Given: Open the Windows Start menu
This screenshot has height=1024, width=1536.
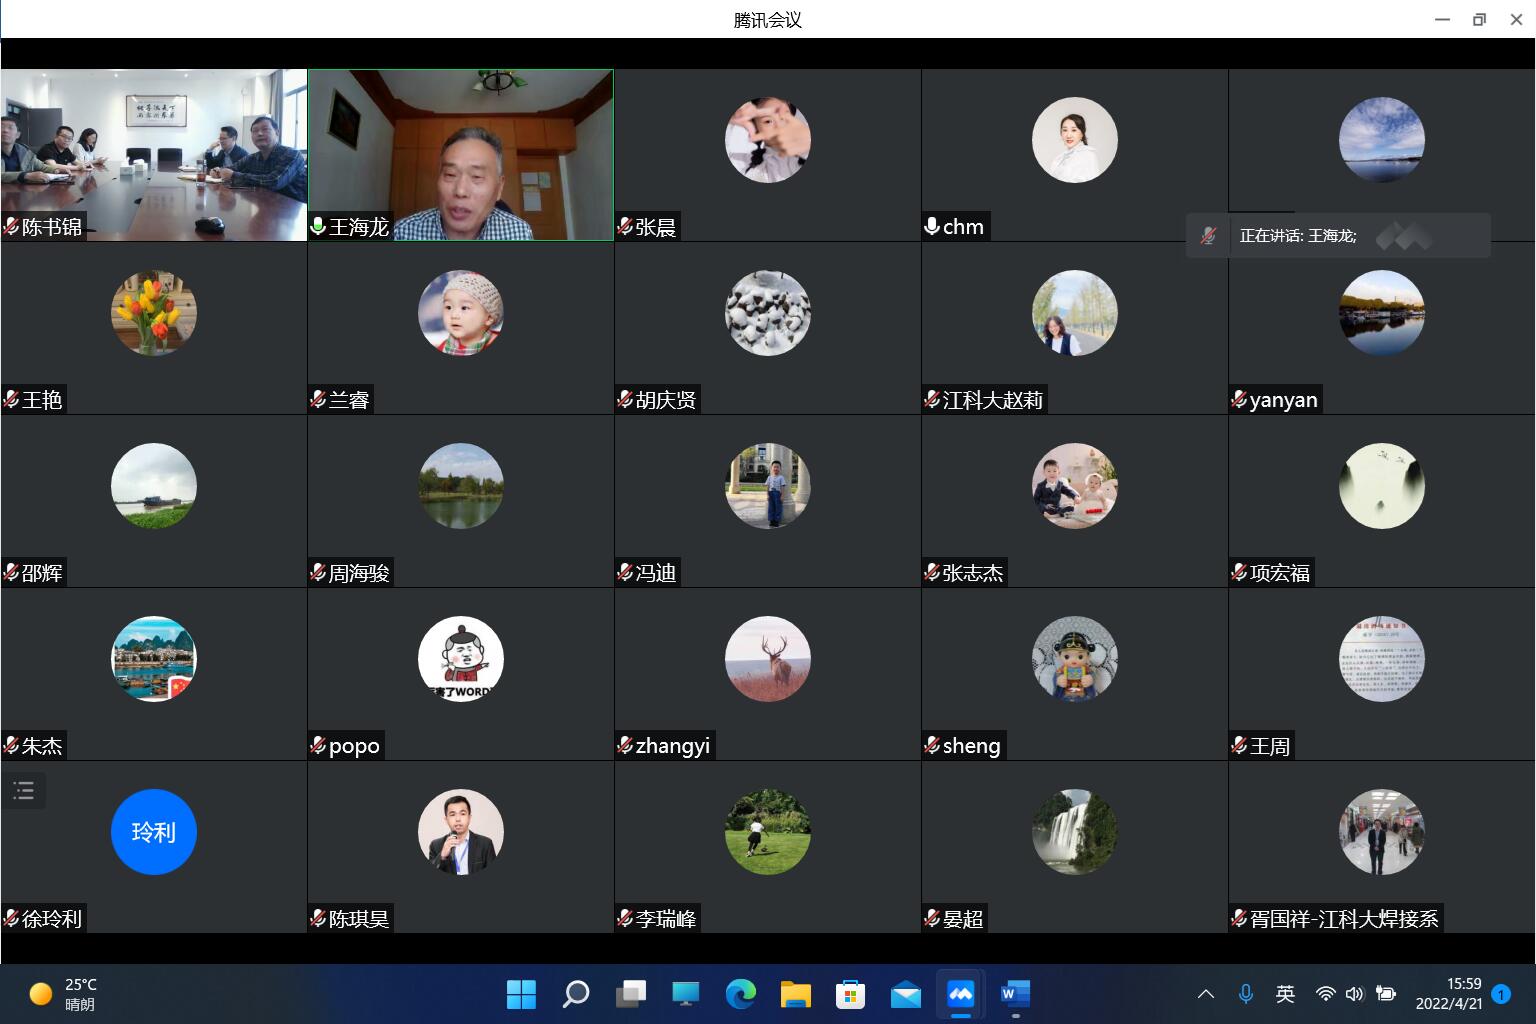Looking at the screenshot, I should point(521,994).
